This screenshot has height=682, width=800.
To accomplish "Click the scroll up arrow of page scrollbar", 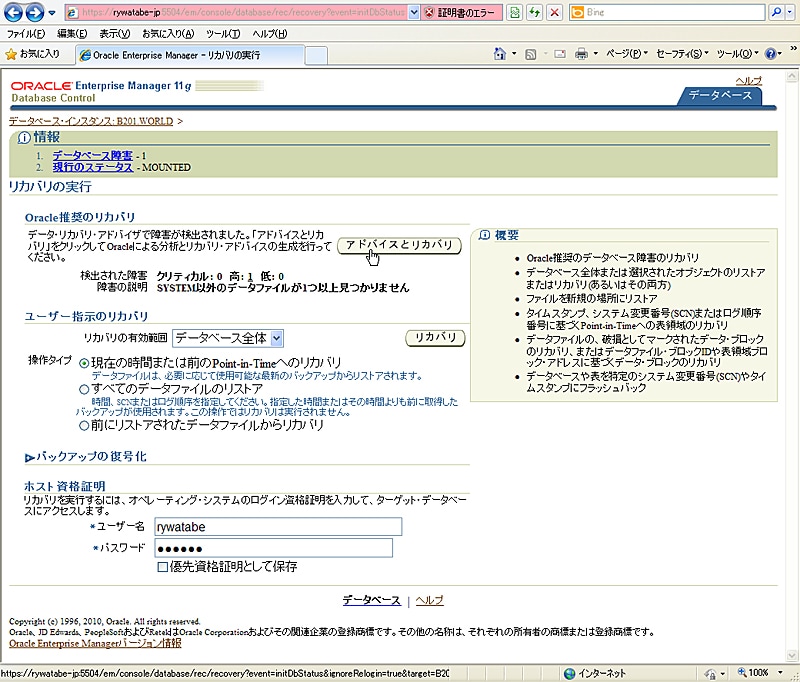I will 792,77.
